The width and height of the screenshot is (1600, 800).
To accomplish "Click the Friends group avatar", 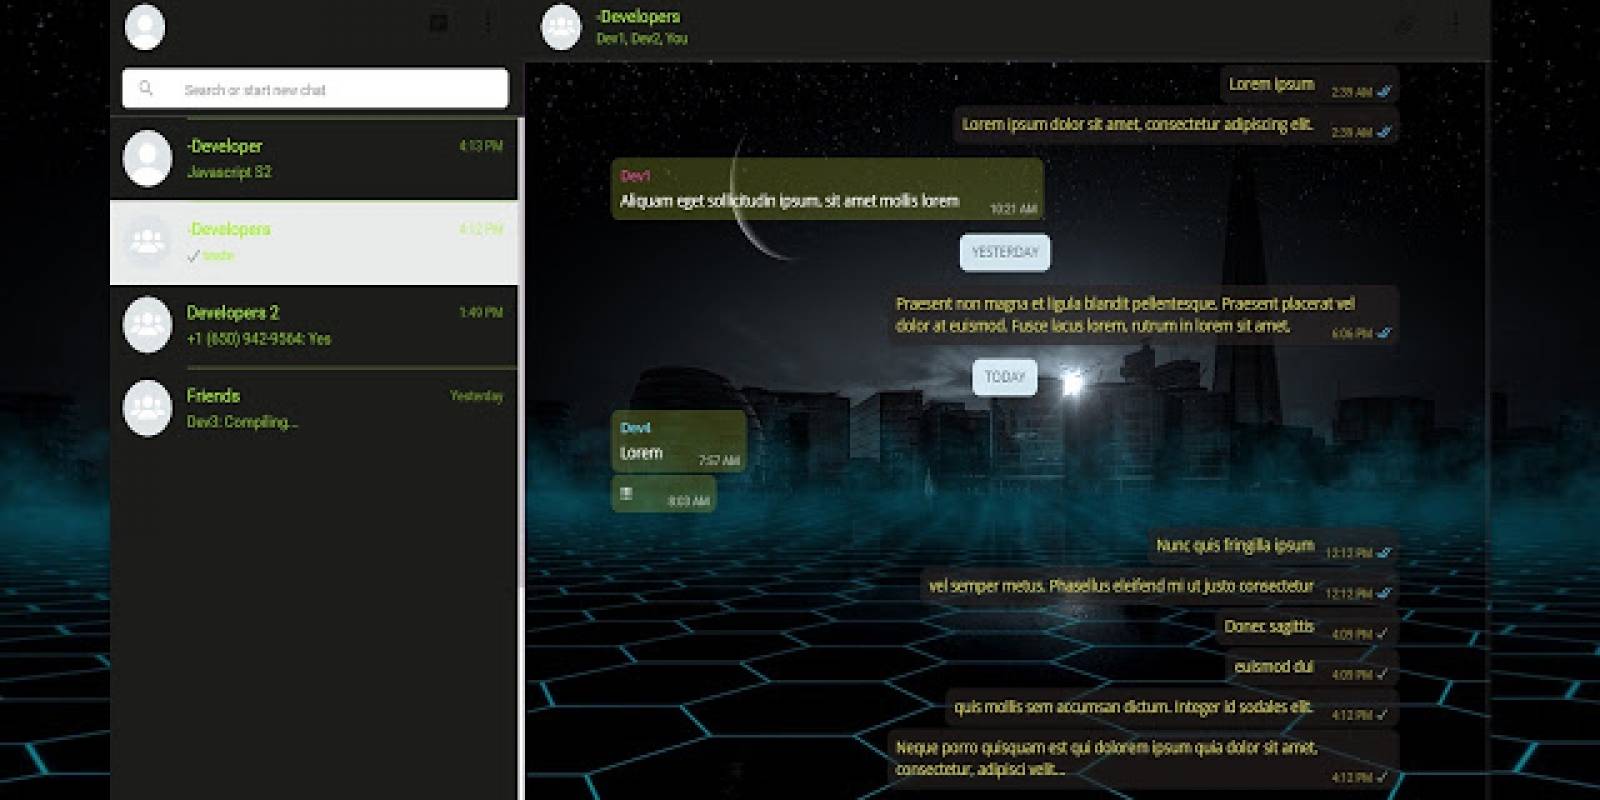I will tap(147, 408).
